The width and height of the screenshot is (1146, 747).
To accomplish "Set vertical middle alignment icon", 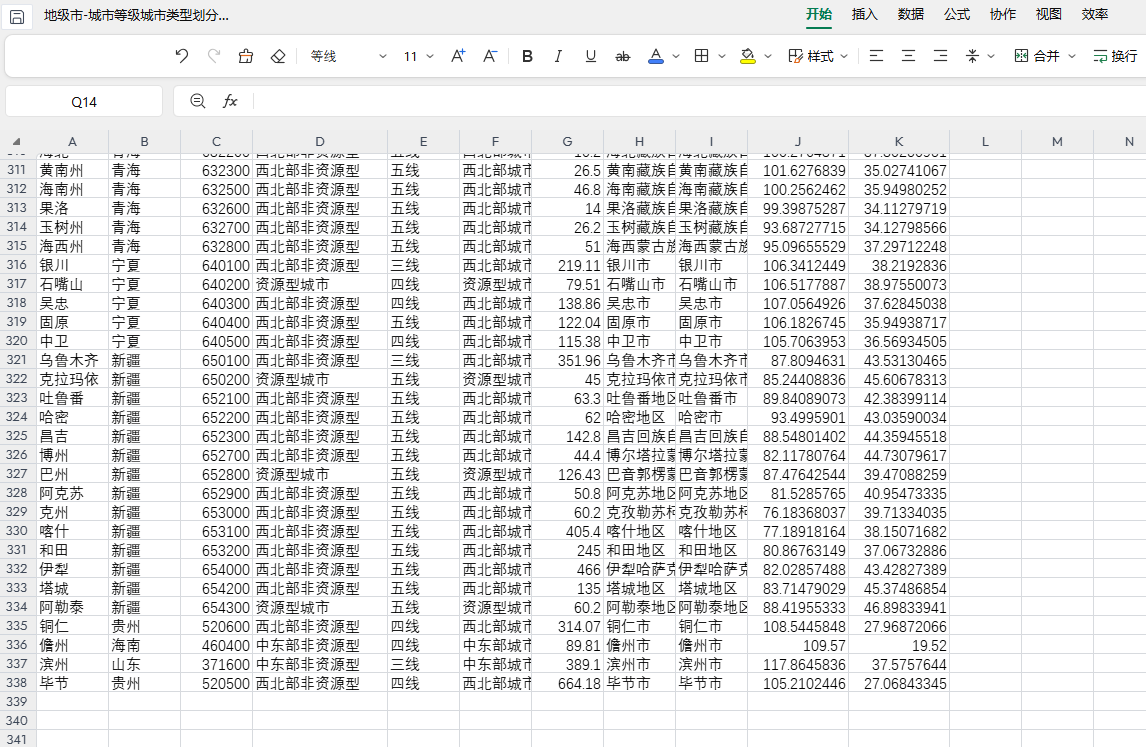I will tap(973, 56).
